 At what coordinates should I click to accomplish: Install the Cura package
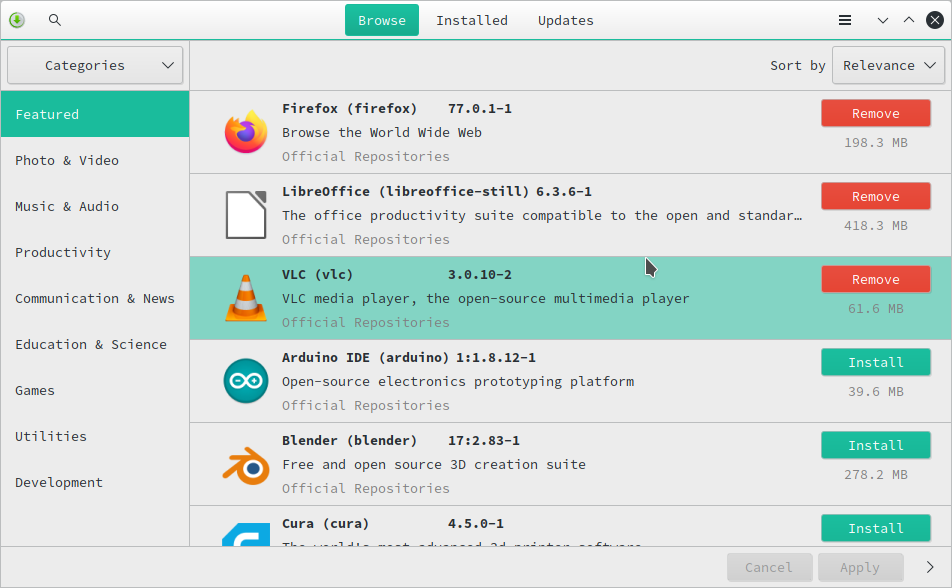[x=876, y=528]
